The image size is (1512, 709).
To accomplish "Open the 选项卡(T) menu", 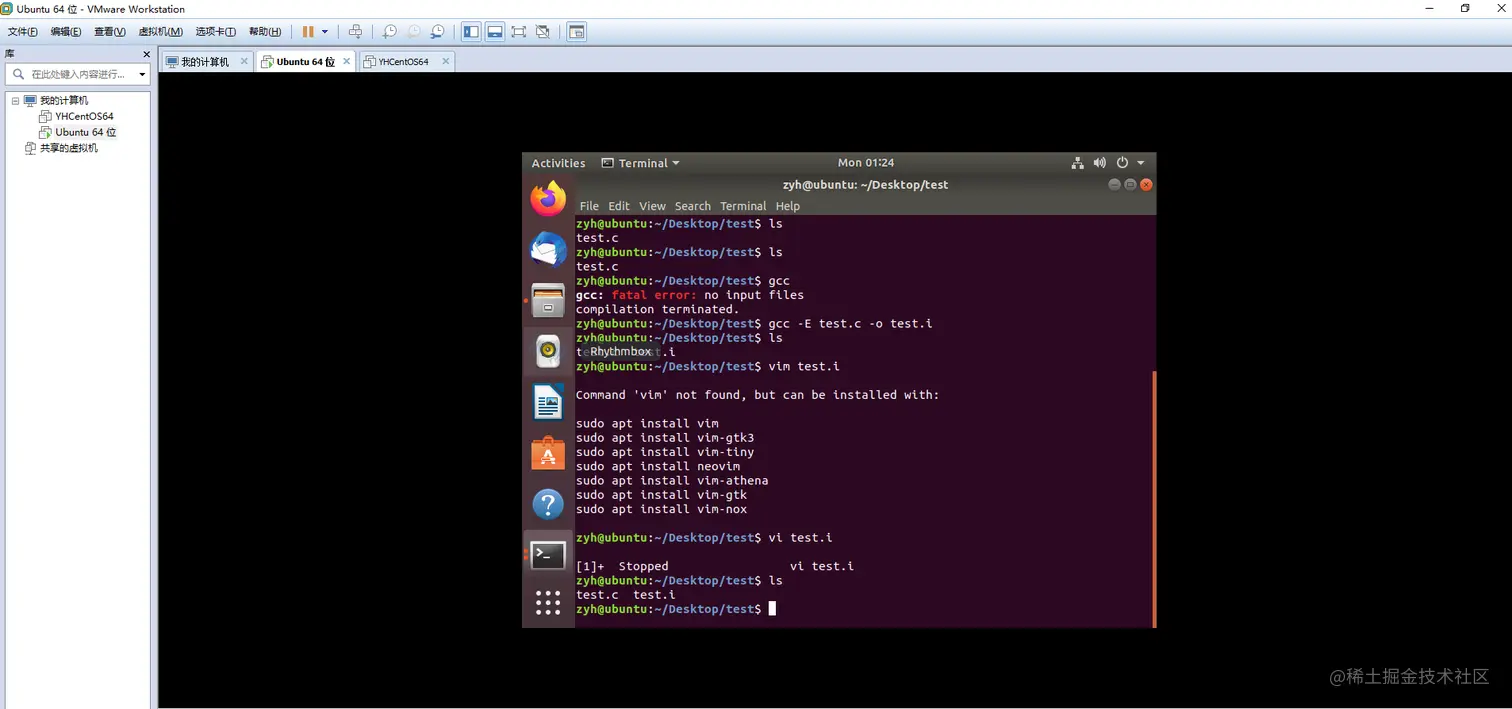I will click(x=216, y=32).
